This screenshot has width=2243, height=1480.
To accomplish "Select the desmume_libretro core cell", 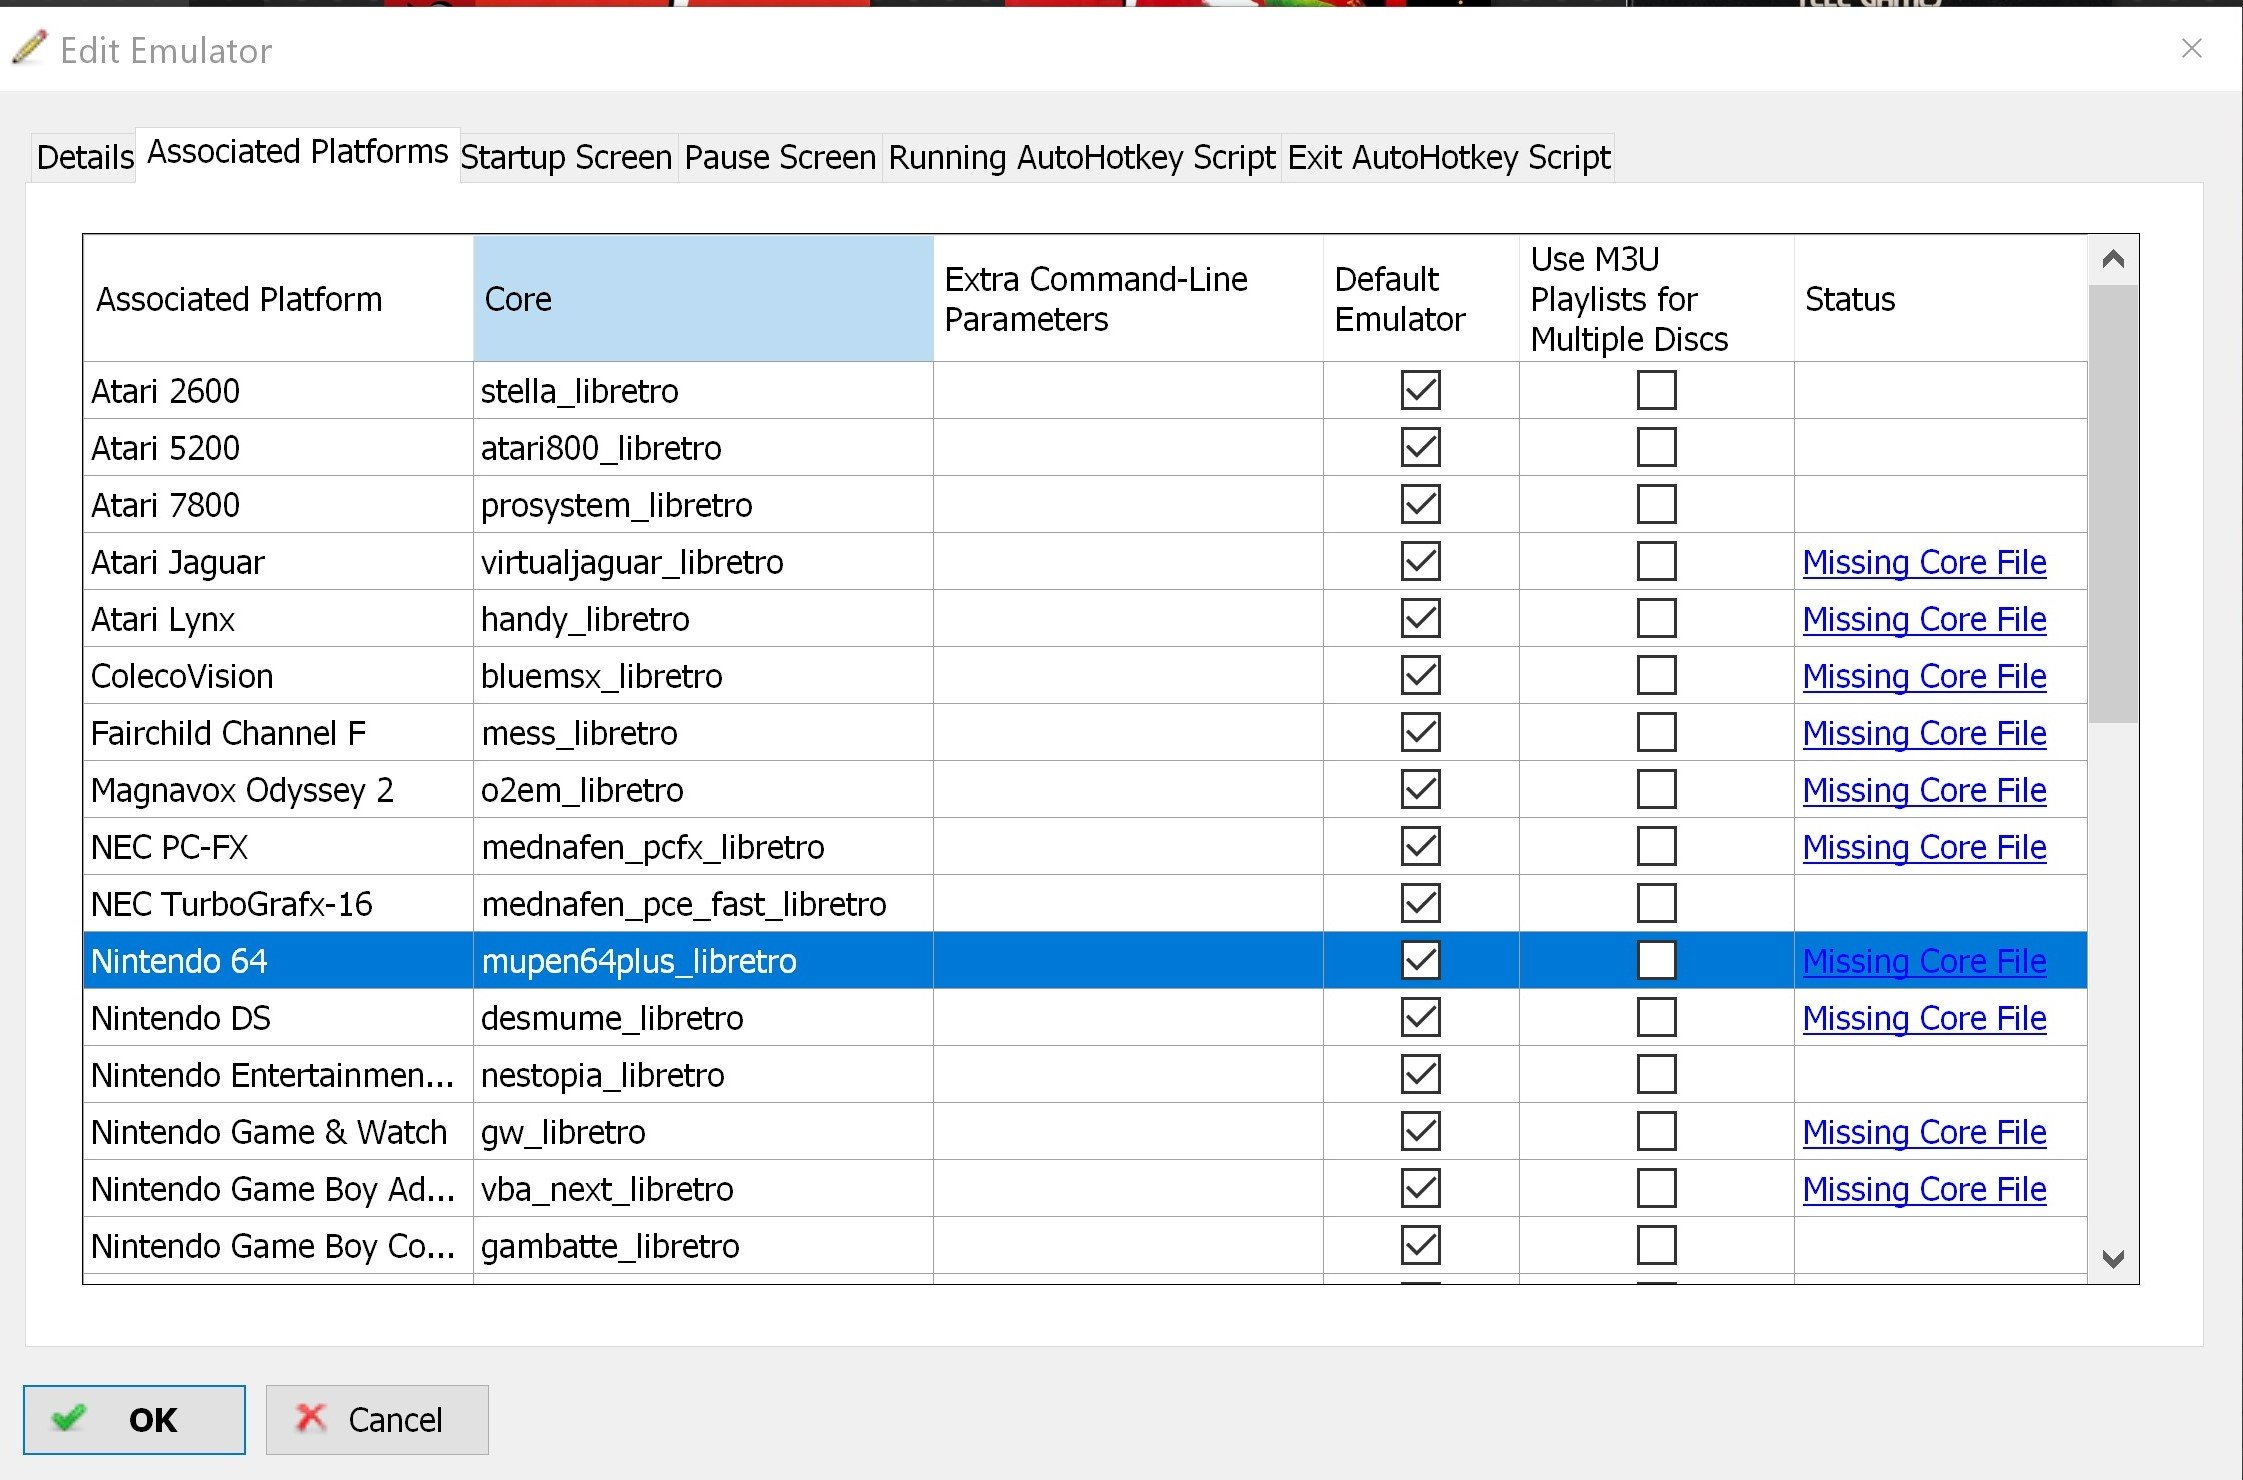I will [x=703, y=1017].
